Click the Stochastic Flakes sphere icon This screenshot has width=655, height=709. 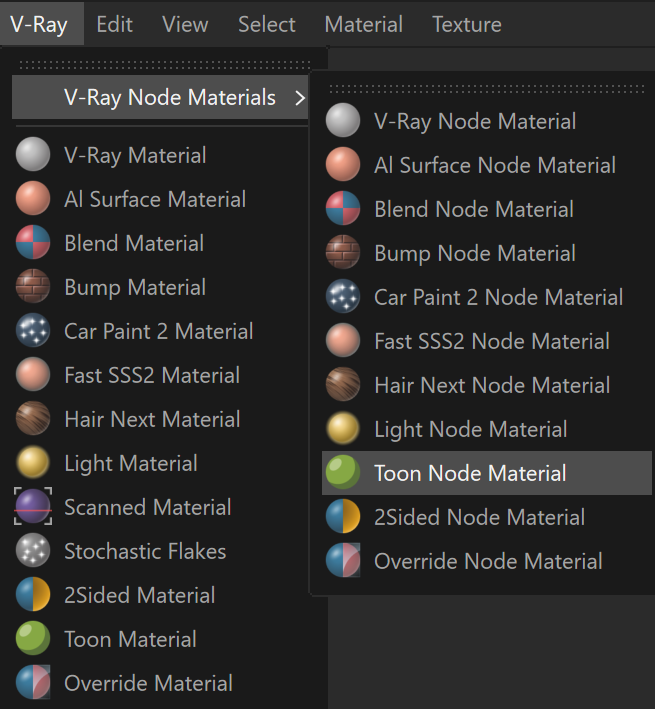click(x=33, y=550)
